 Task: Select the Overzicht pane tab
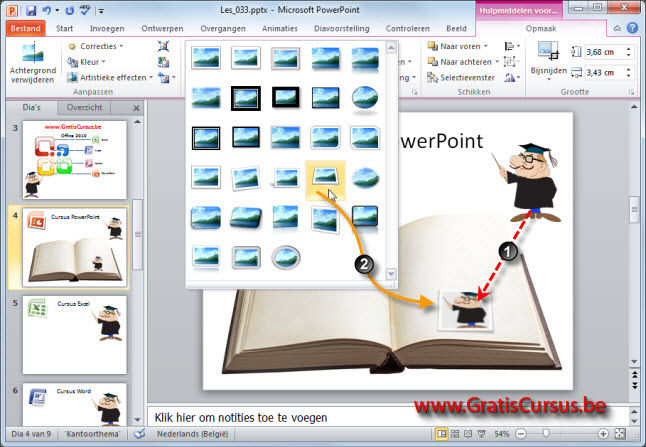[x=84, y=108]
